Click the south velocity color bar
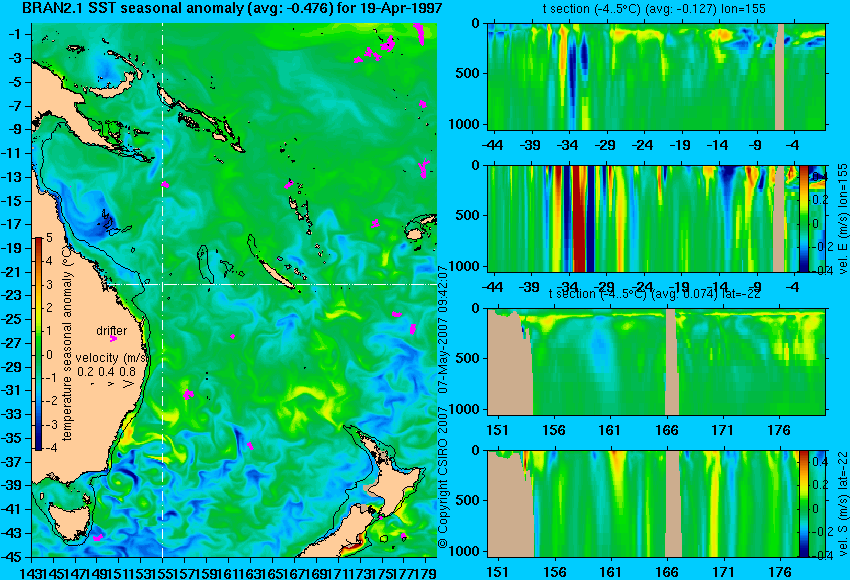The width and height of the screenshot is (850, 580). (803, 503)
